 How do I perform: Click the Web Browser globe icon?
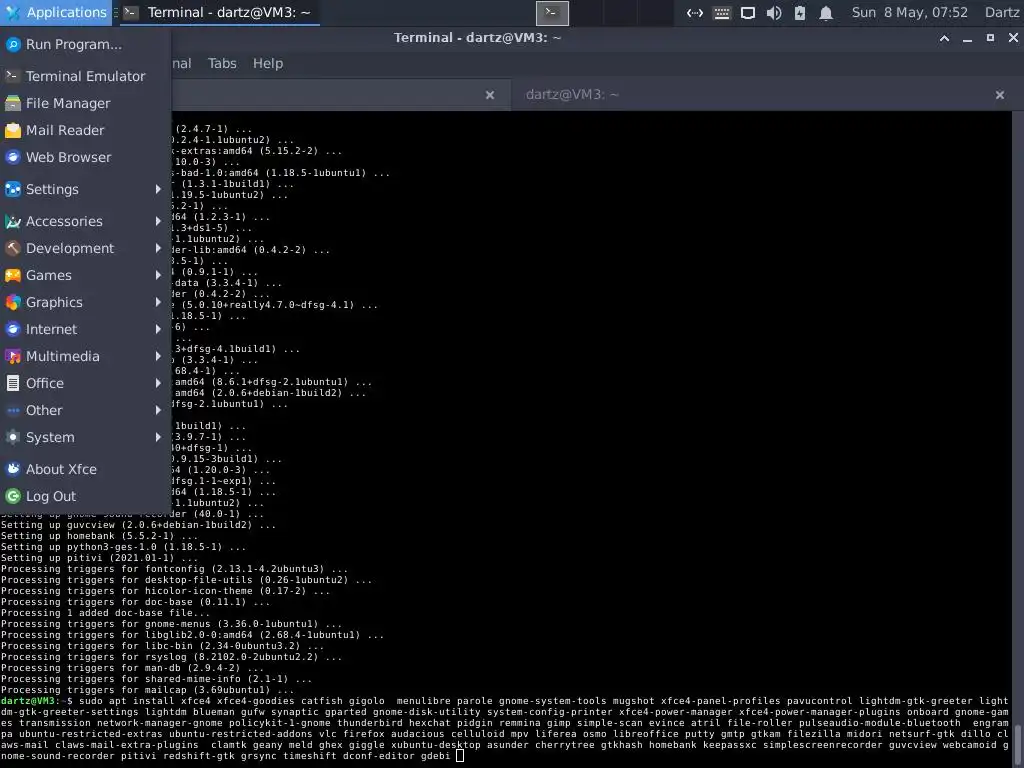click(x=12, y=157)
